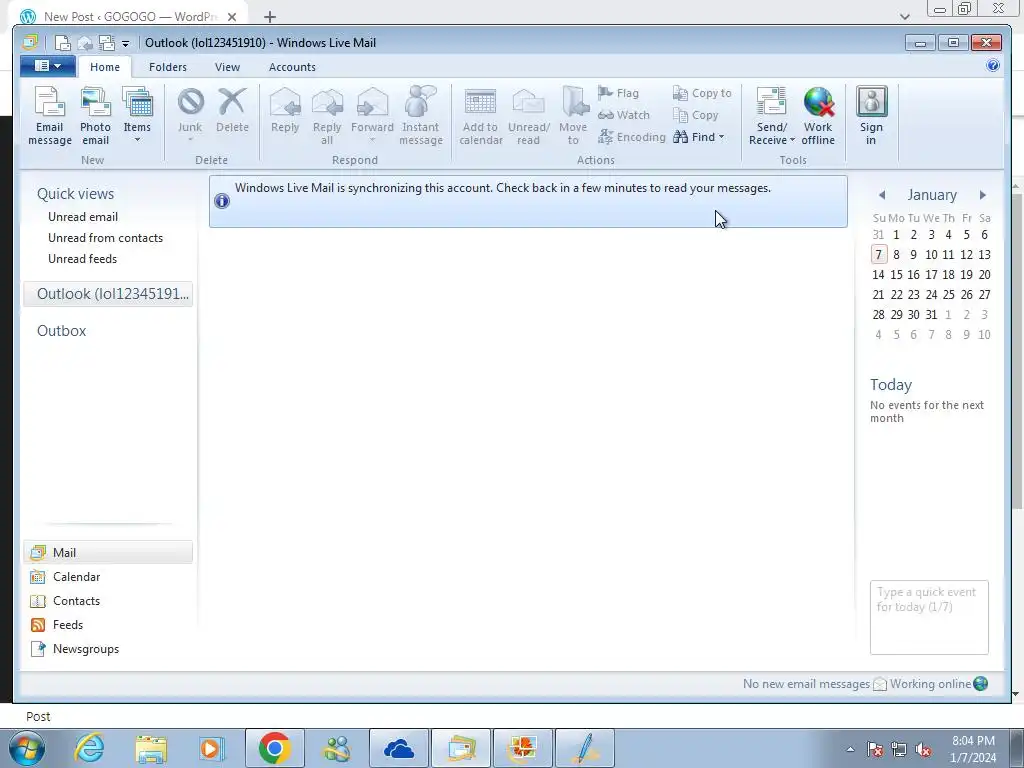Screen dimensions: 1024x768
Task: Click the Flag button
Action: point(618,93)
